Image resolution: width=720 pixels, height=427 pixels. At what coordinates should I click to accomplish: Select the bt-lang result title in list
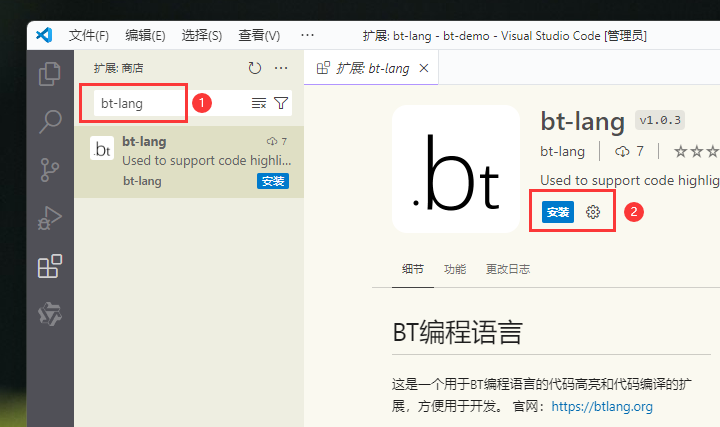coord(144,141)
